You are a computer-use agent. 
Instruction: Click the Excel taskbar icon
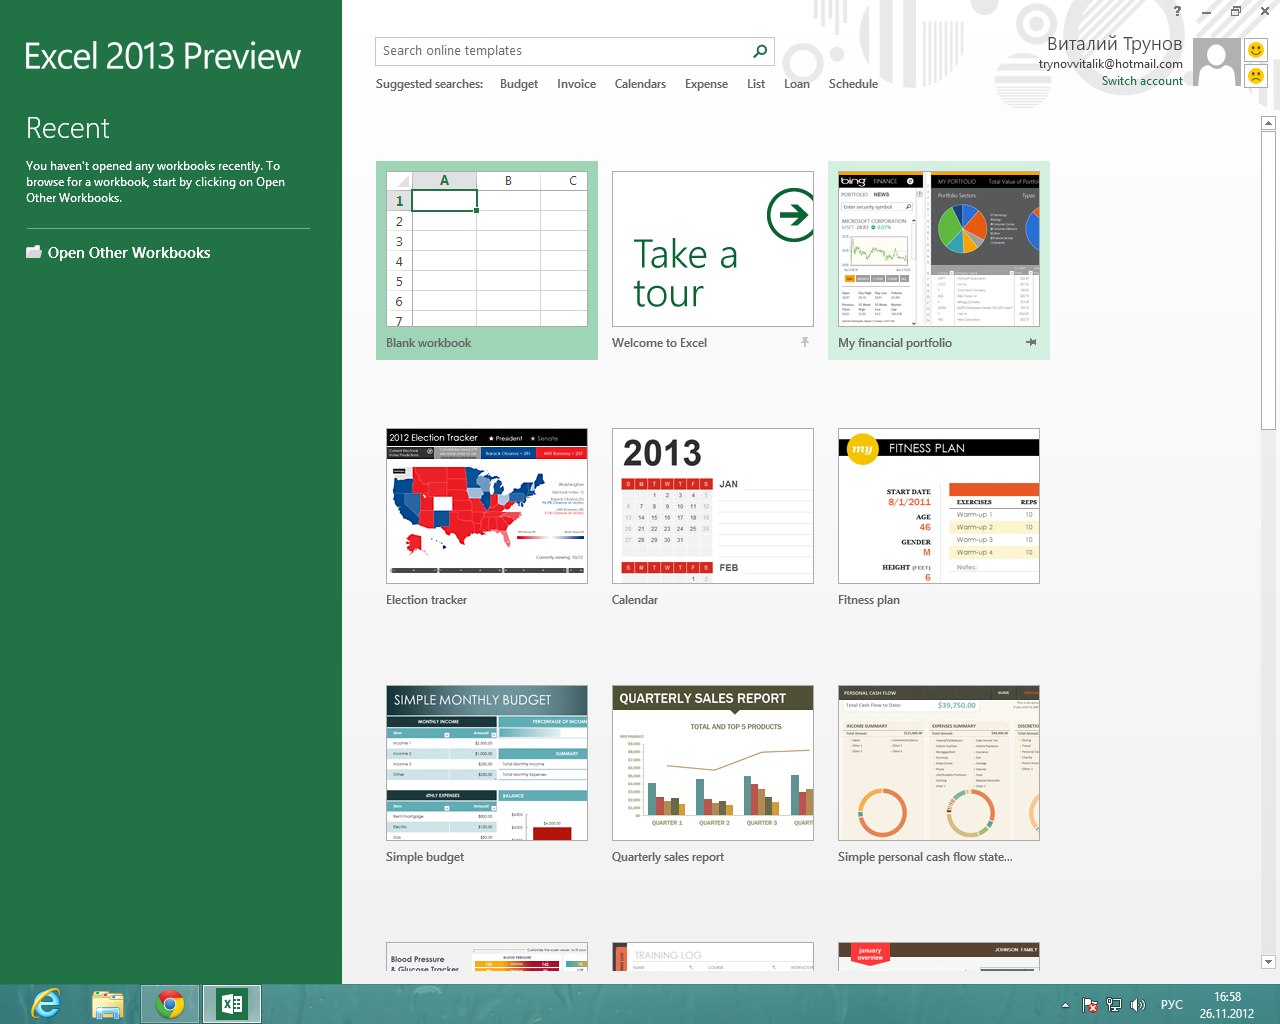coord(232,1004)
